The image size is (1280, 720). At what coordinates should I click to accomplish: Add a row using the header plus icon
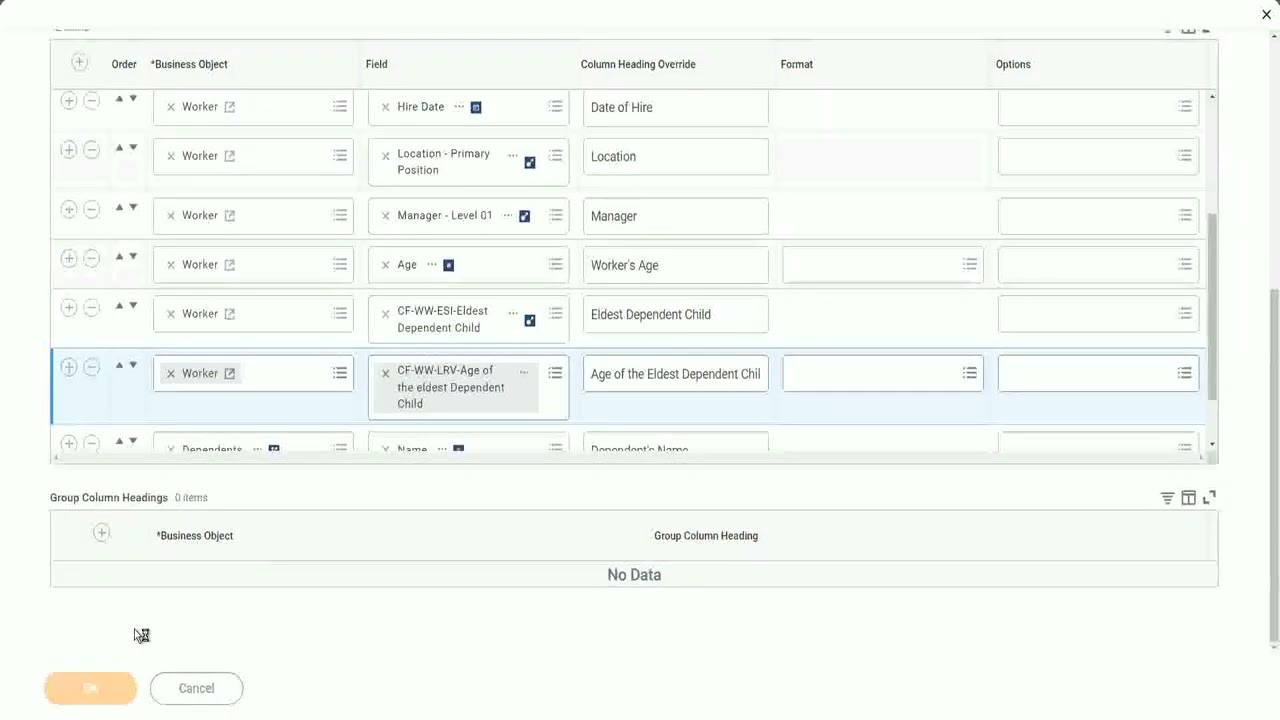[79, 63]
